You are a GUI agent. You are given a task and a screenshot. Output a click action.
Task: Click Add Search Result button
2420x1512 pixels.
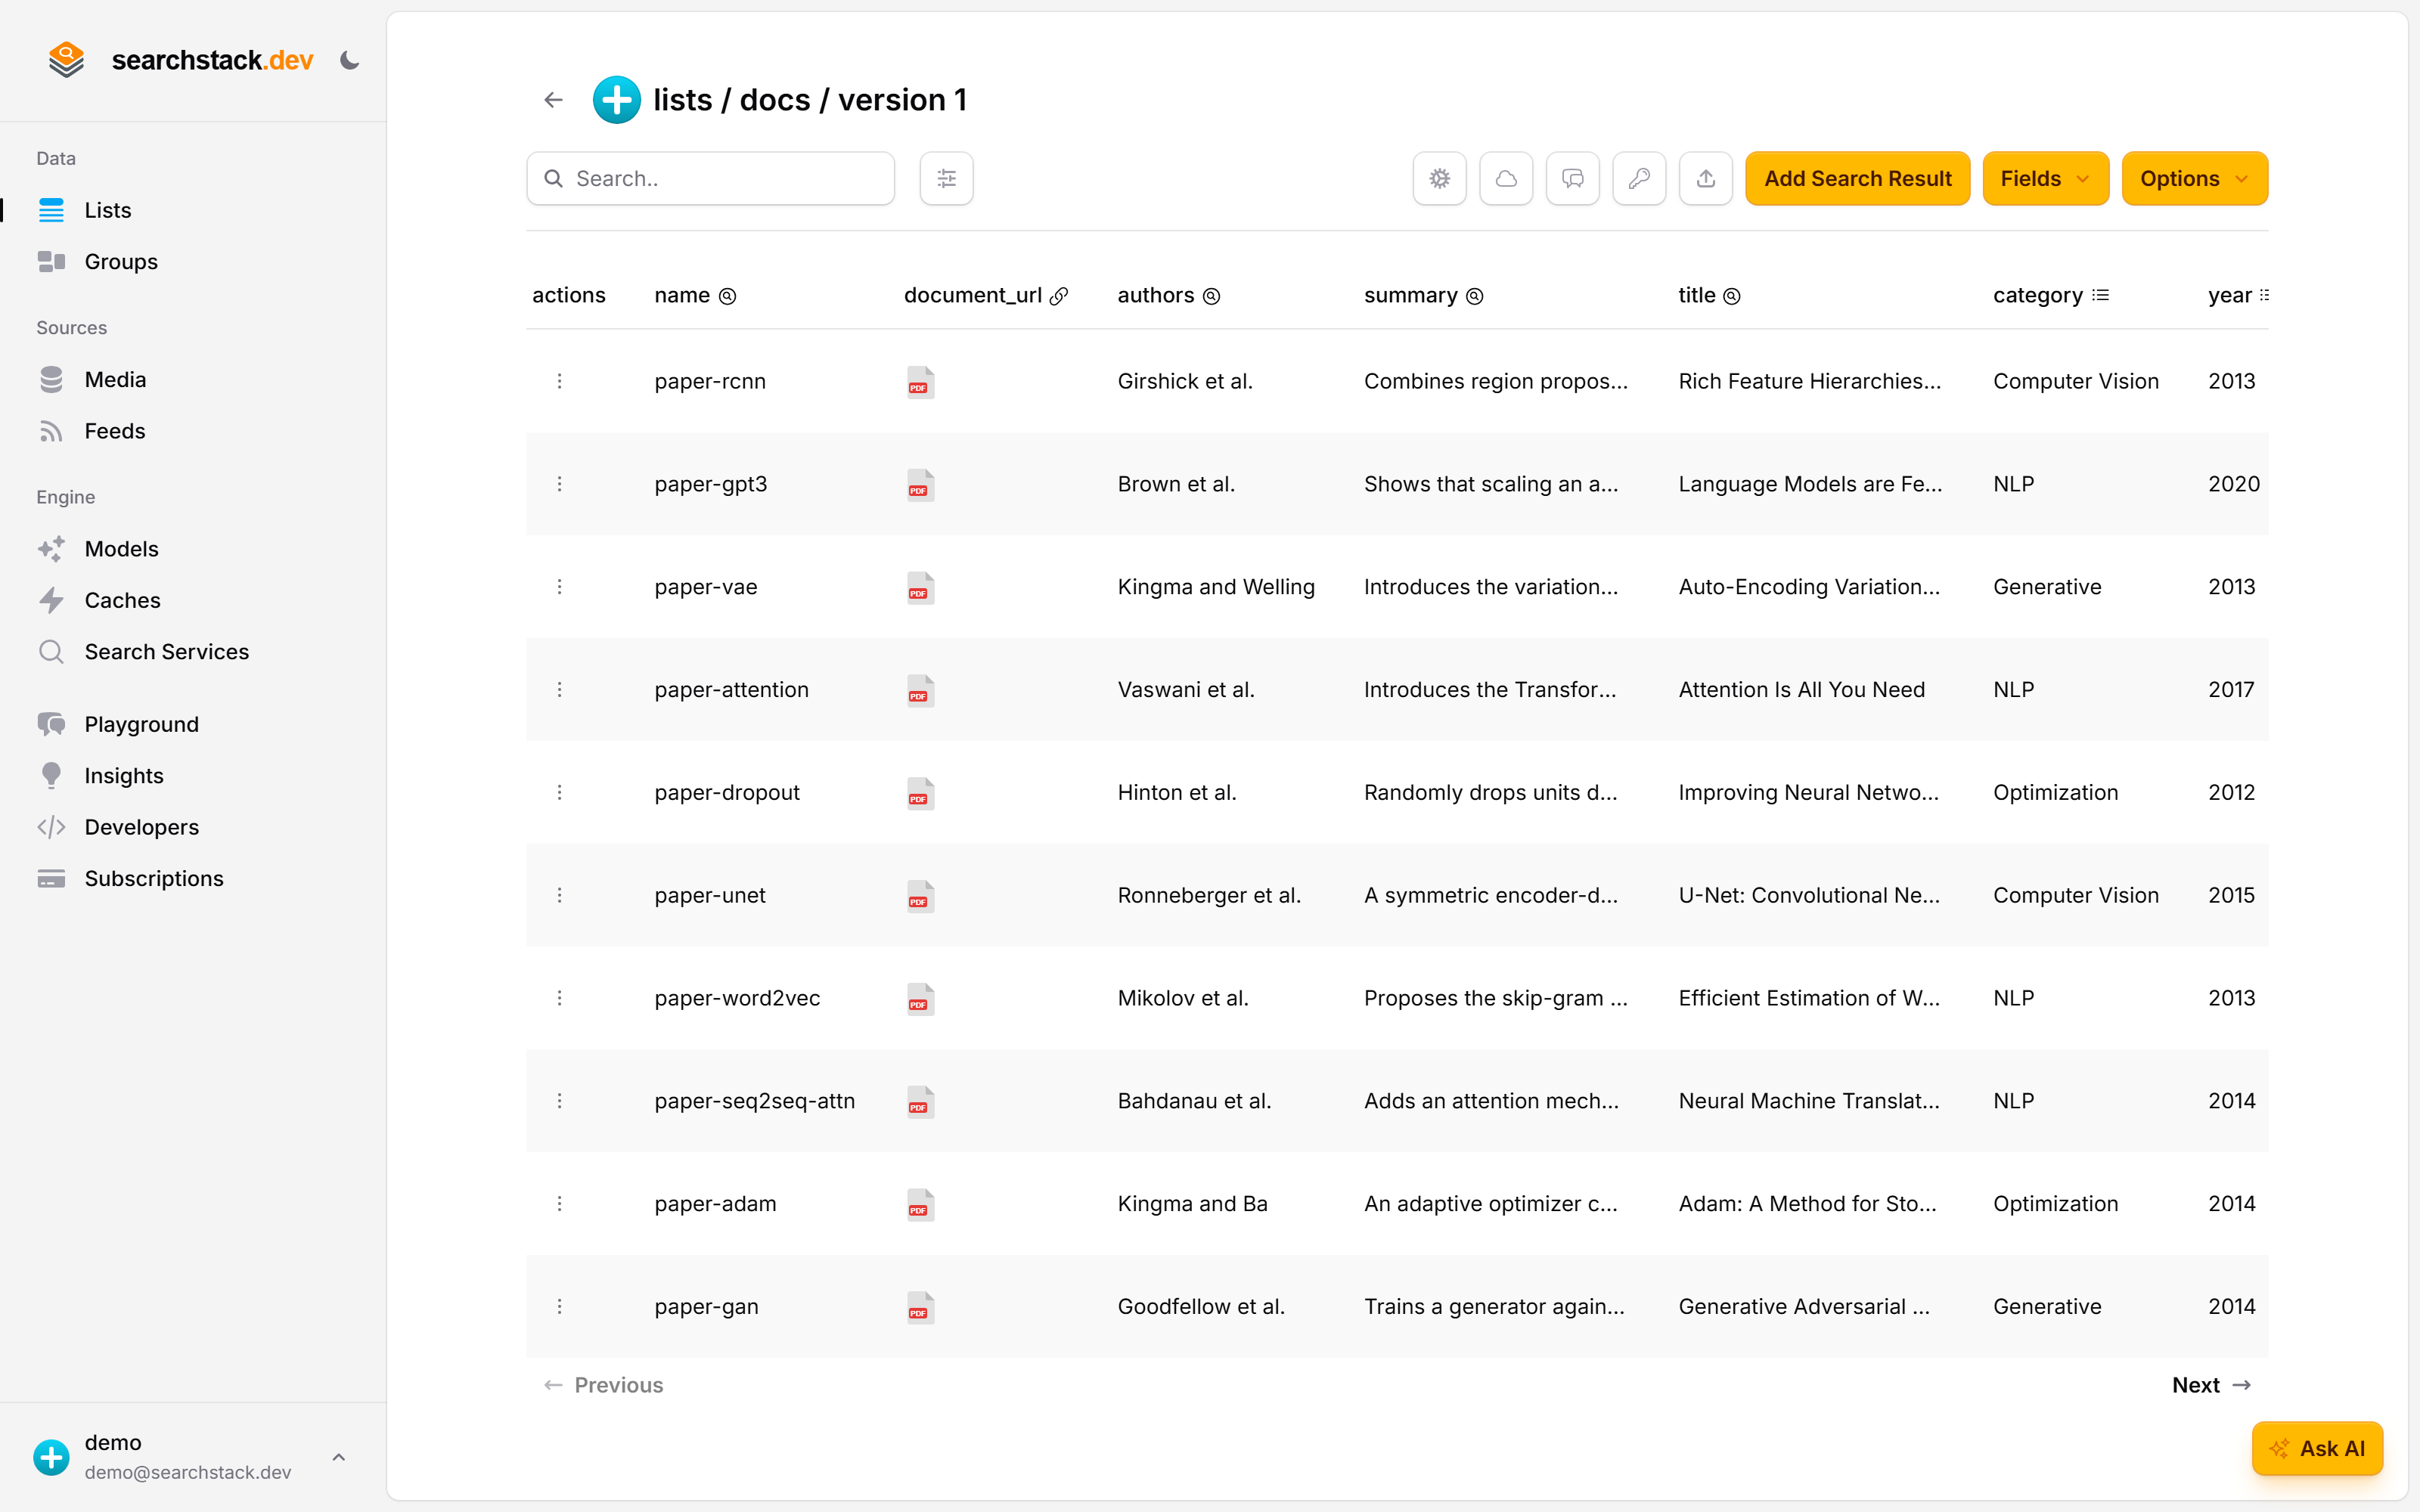click(1857, 179)
